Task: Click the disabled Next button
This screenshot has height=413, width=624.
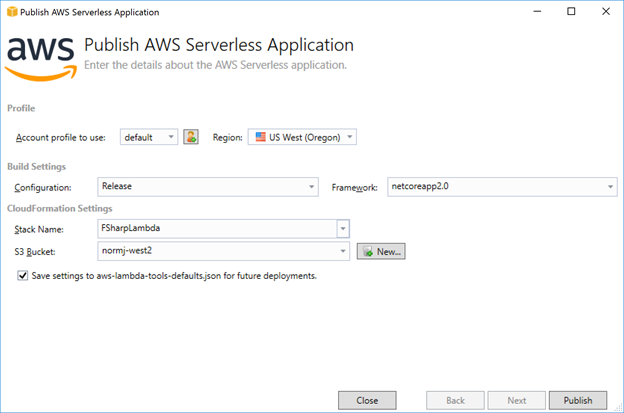Action: 517,400
